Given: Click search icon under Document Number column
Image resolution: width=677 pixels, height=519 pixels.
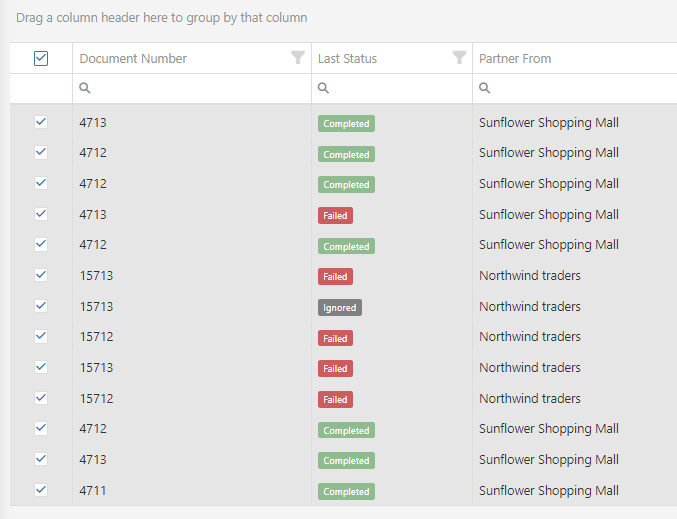Looking at the screenshot, I should click(x=85, y=89).
